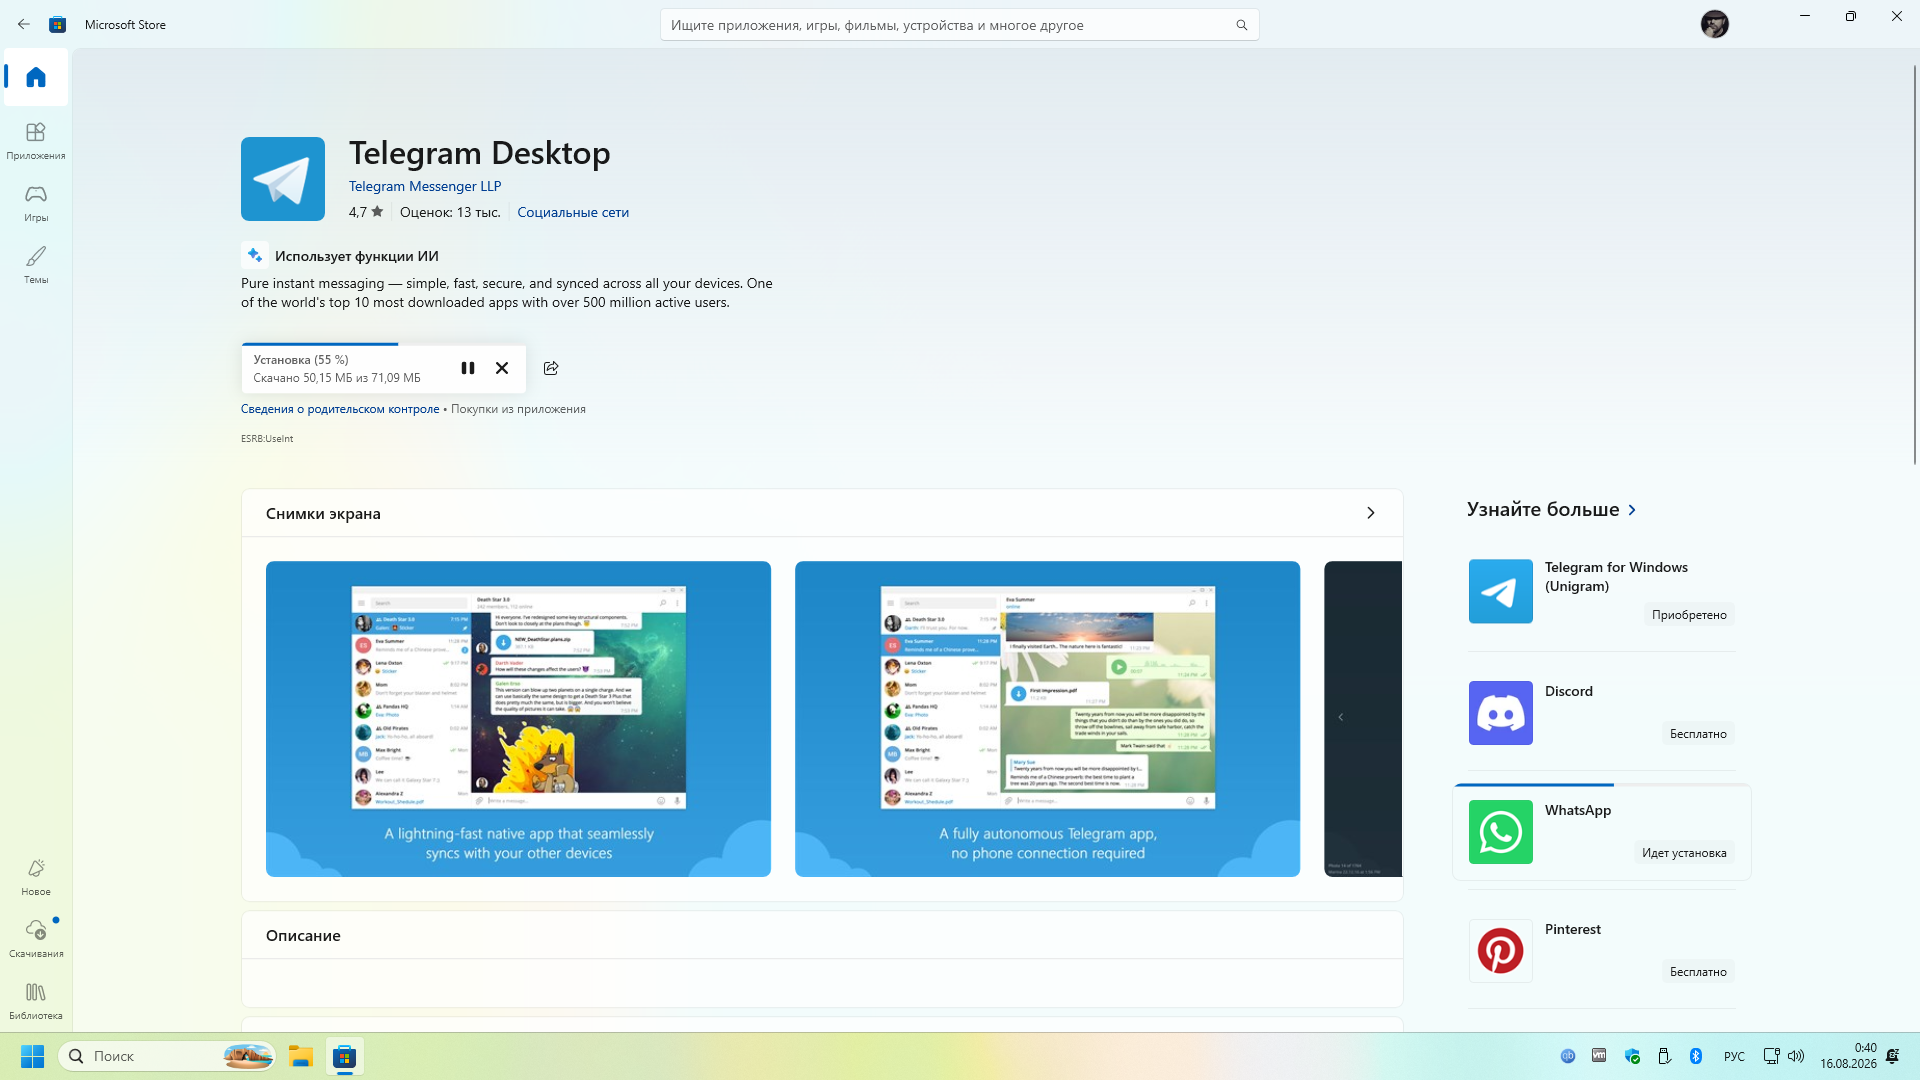Click Бесплатно button for Discord
This screenshot has height=1080, width=1920.
point(1698,734)
